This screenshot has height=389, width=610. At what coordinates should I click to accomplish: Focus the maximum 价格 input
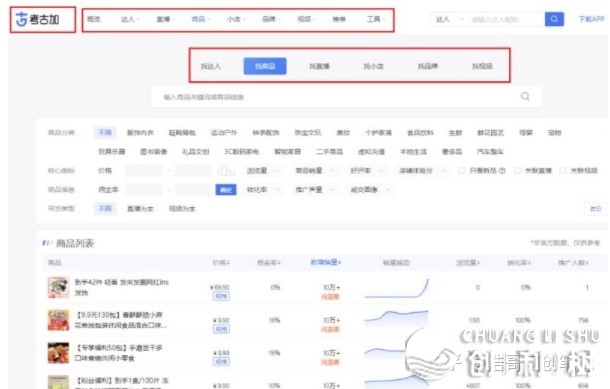click(x=193, y=170)
